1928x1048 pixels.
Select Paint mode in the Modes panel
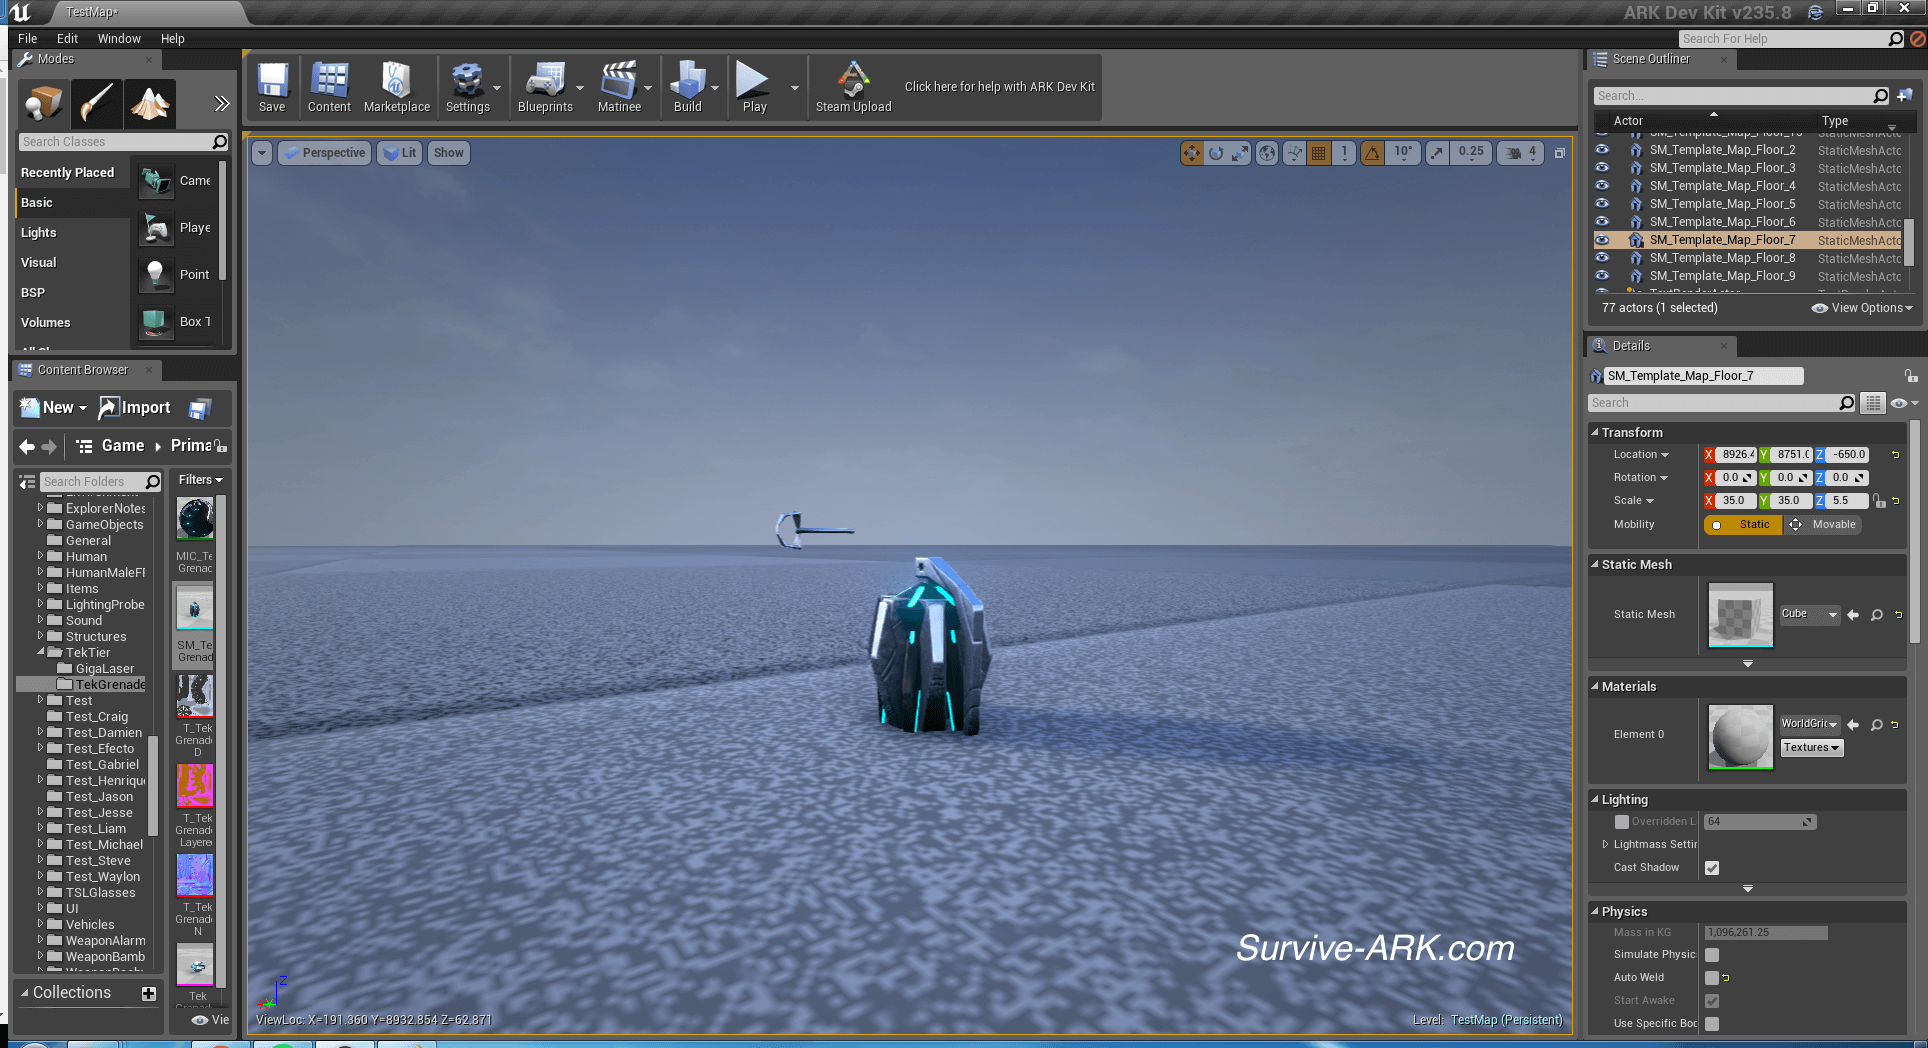(x=97, y=104)
